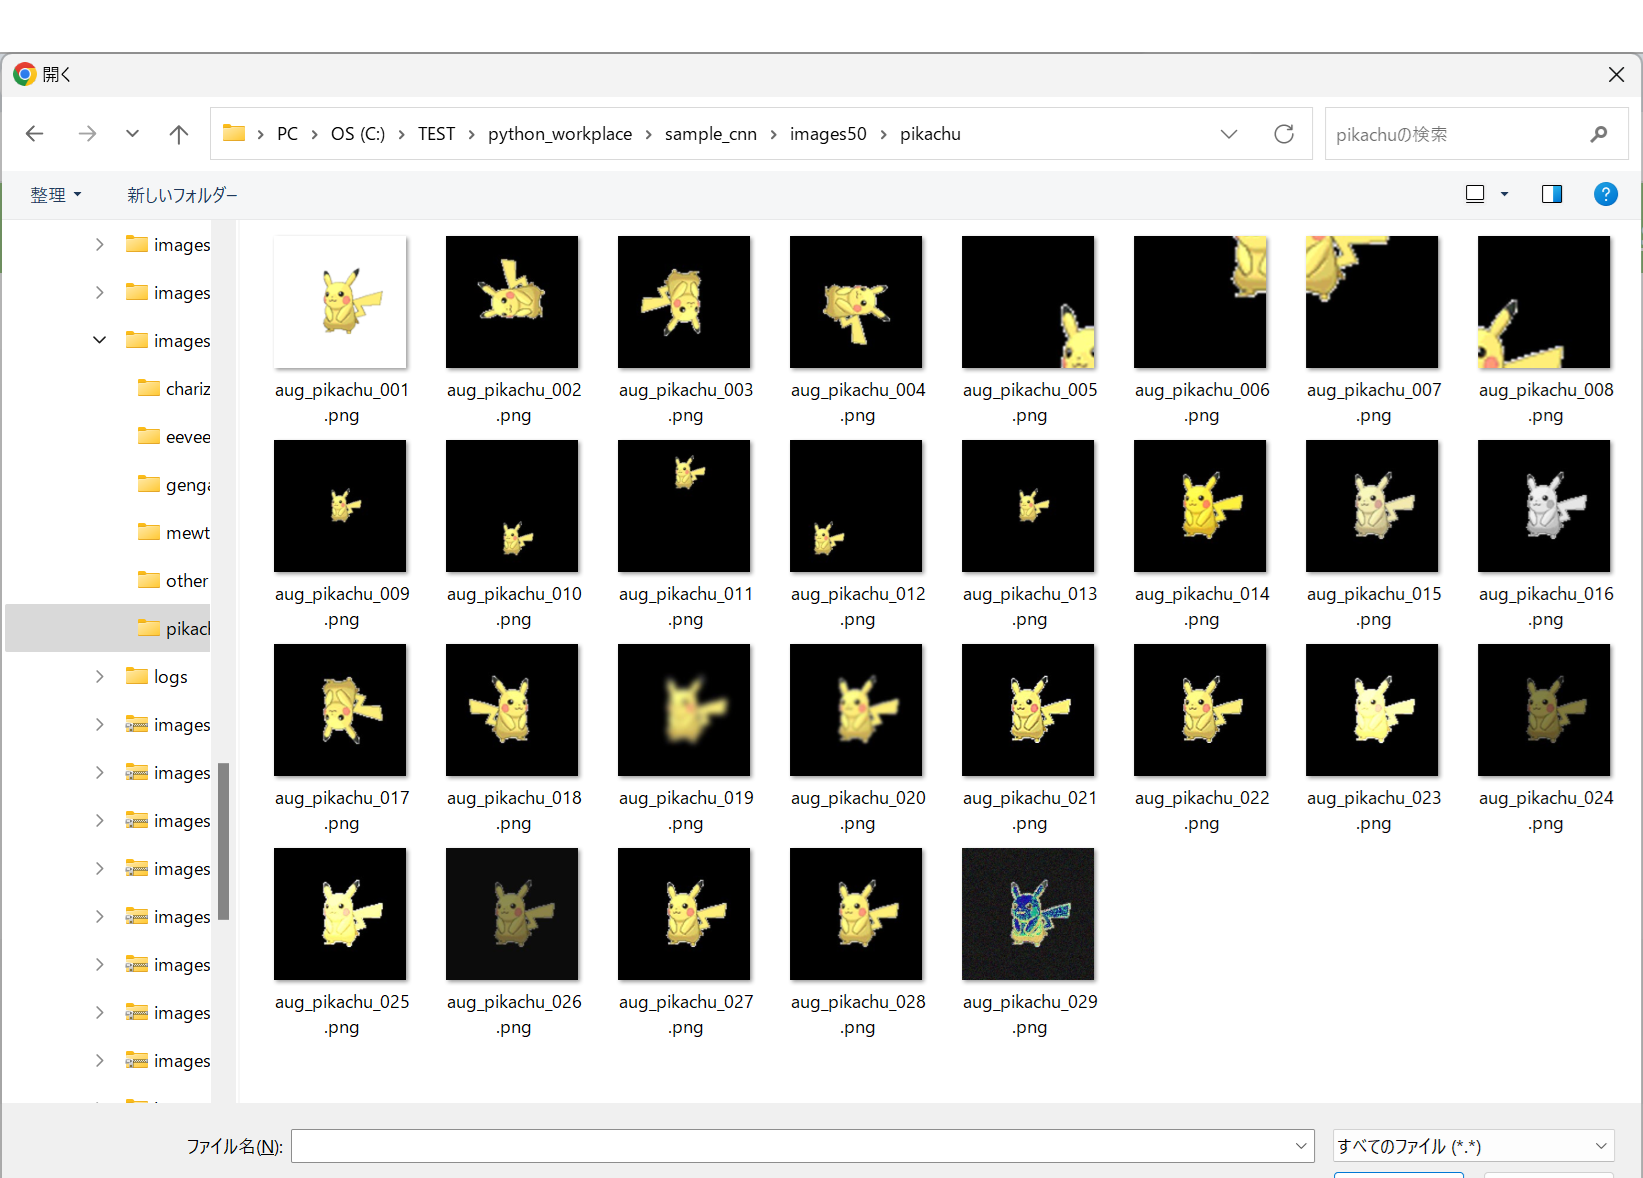Select the eevee folder in the tree
Screen dimensions: 1643x1178
[174, 436]
